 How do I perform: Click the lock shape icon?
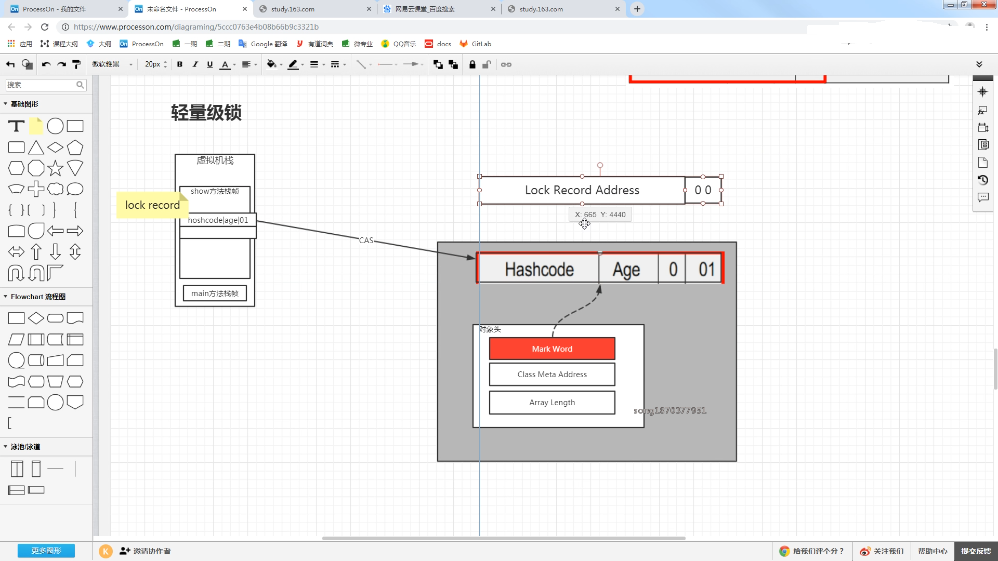pos(472,64)
